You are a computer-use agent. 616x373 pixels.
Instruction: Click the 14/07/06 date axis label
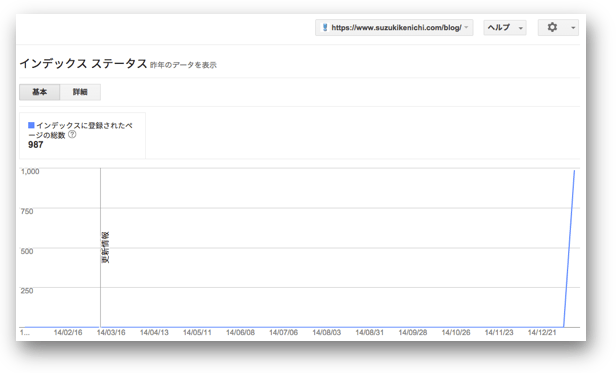tap(283, 333)
